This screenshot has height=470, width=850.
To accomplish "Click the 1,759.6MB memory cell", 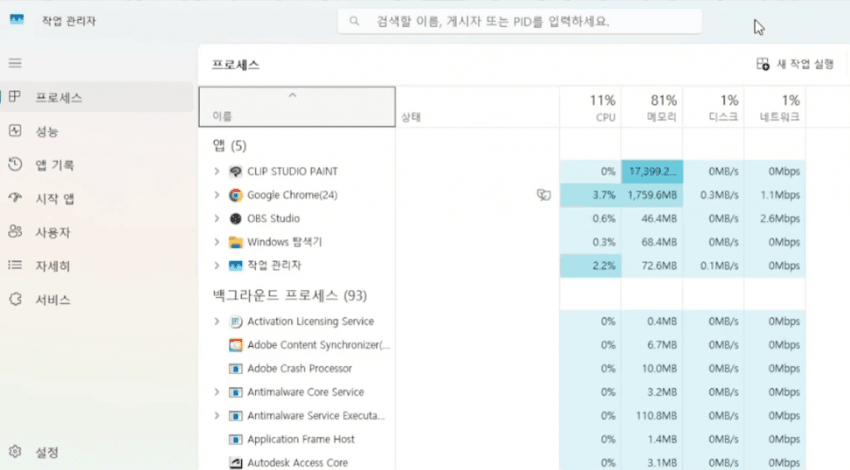I will tap(652, 195).
